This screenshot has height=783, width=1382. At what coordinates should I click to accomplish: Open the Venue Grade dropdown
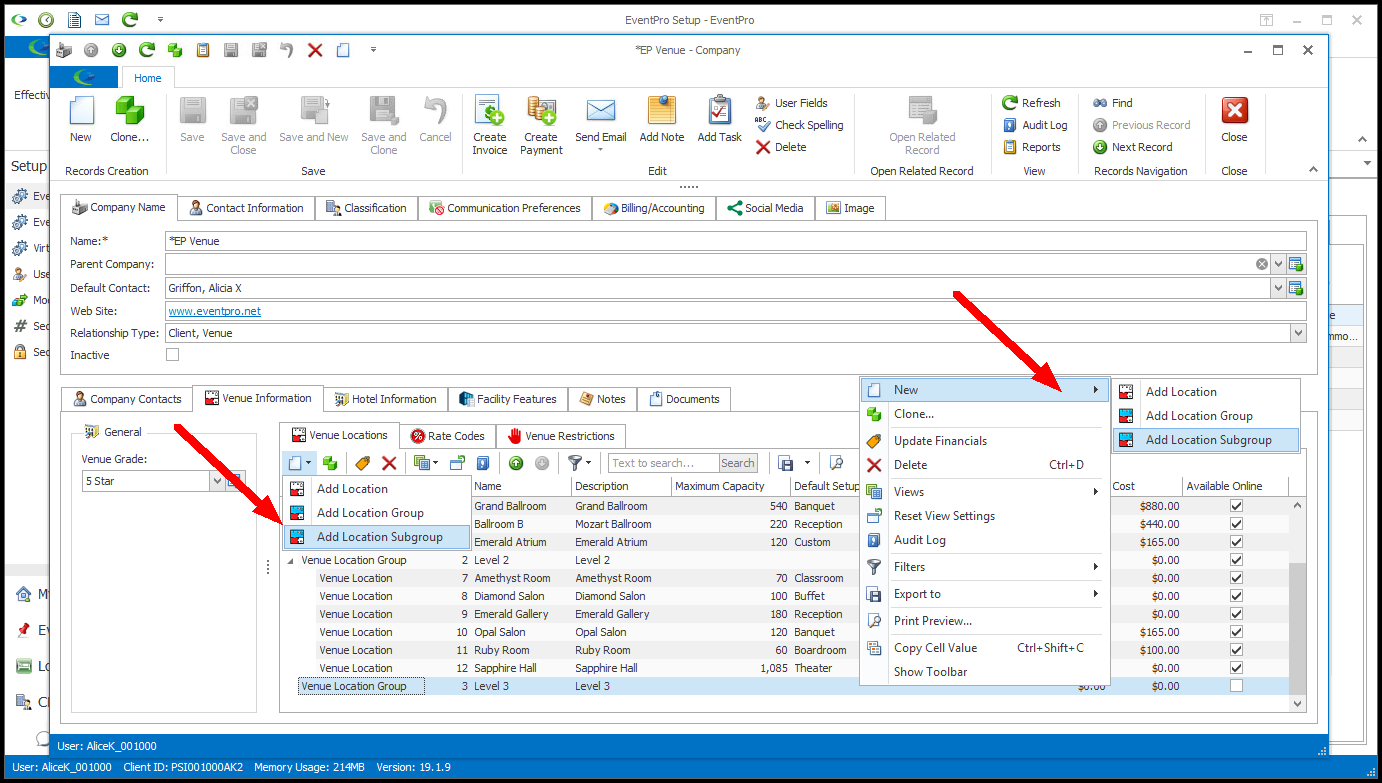click(217, 481)
